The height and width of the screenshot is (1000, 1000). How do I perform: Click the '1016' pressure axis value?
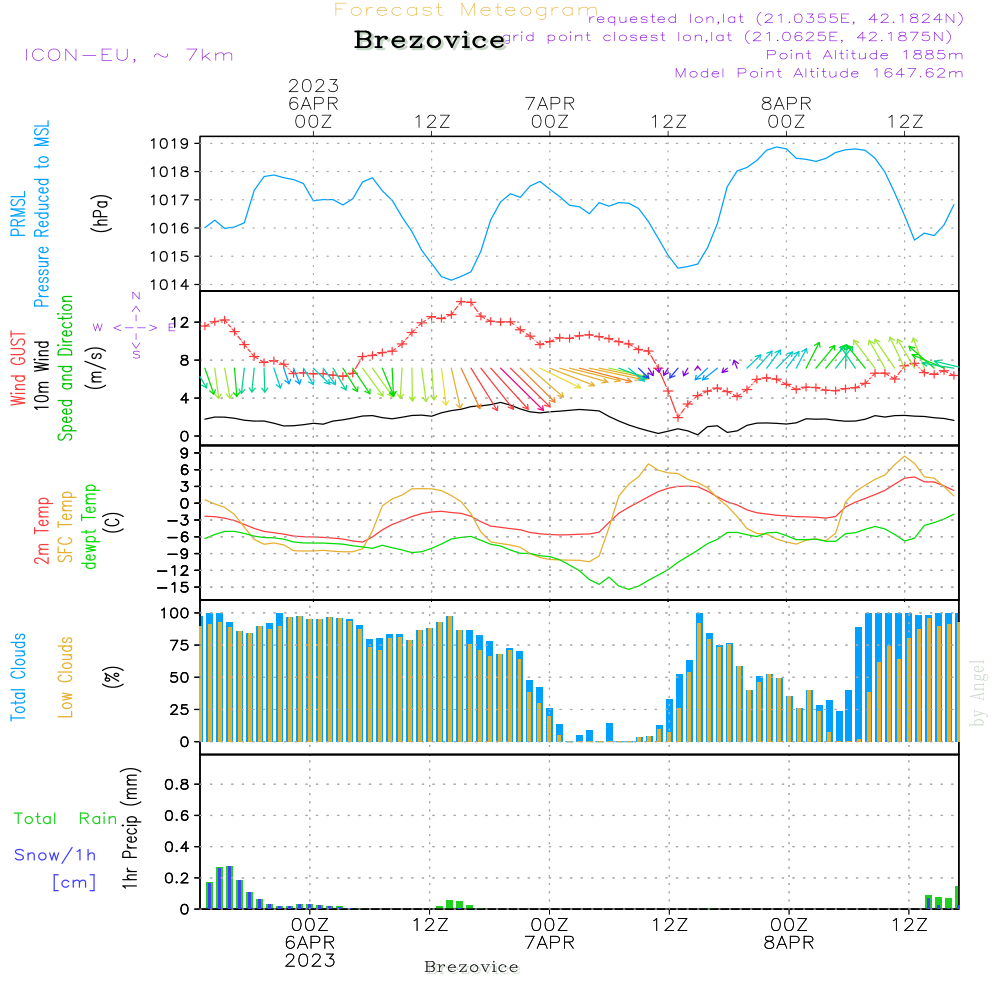170,228
